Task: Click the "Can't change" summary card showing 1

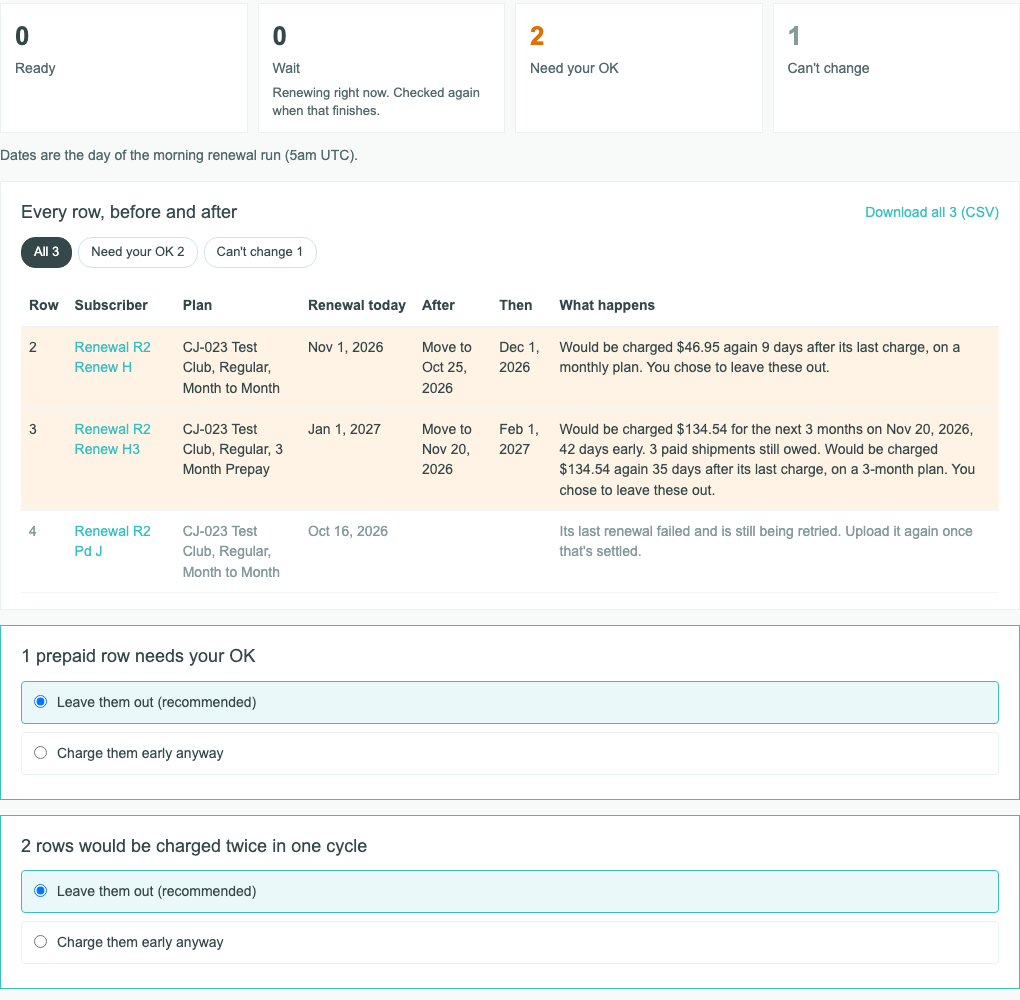Action: 896,68
